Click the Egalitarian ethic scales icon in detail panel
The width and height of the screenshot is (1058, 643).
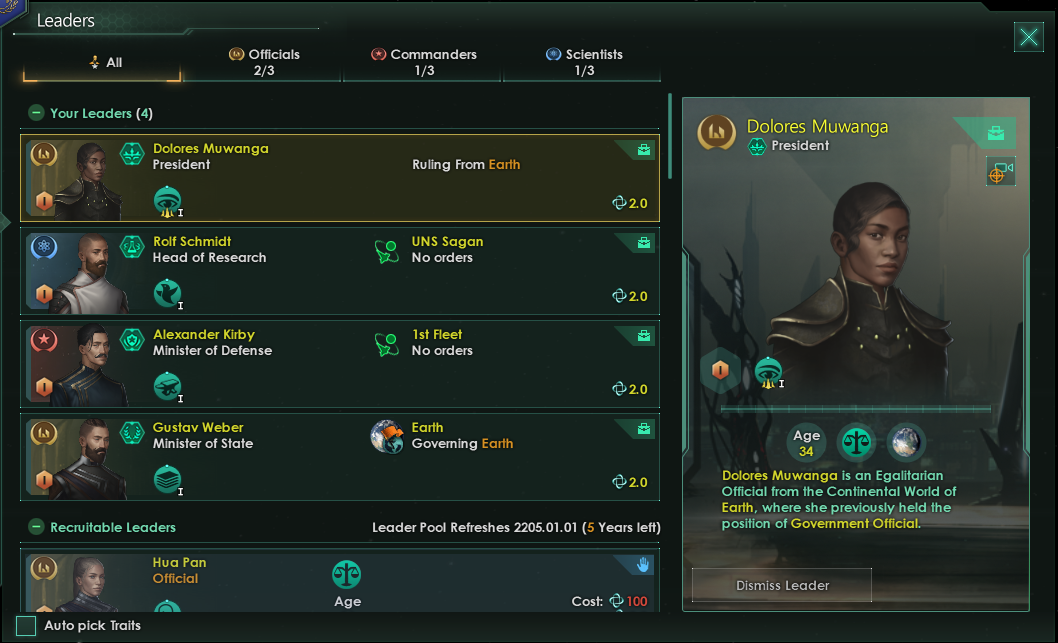pyautogui.click(x=856, y=441)
